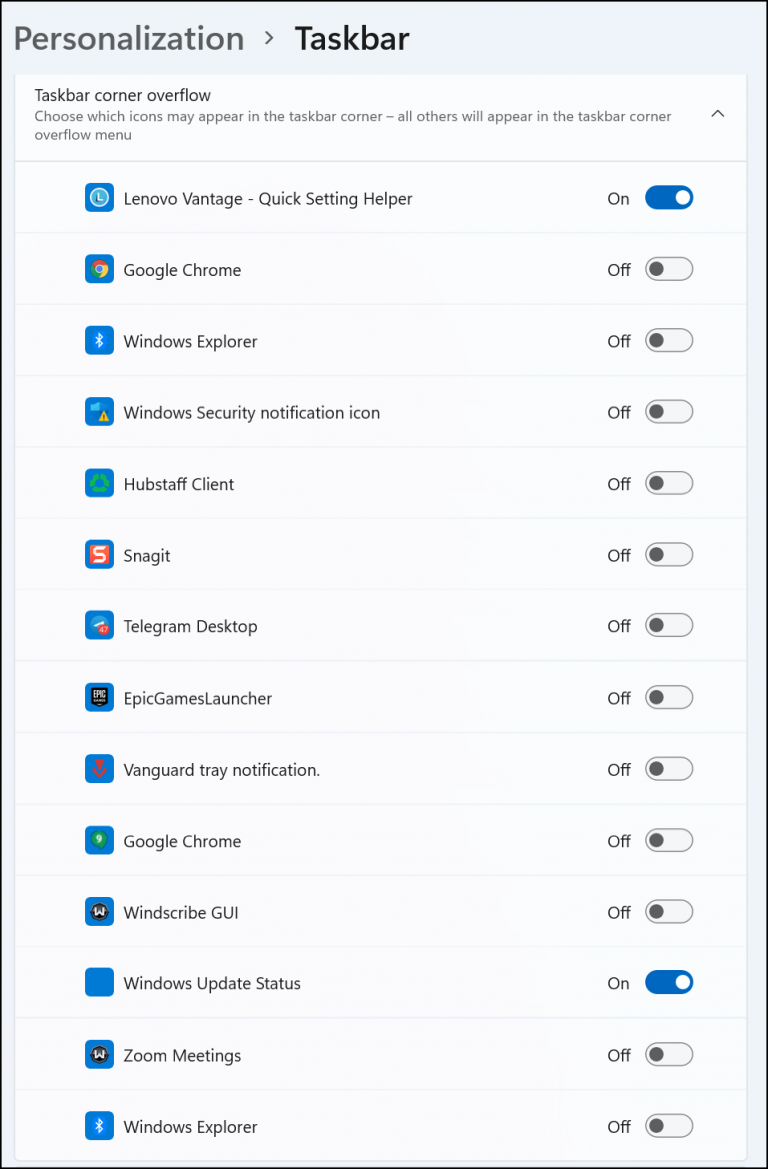Screen dimensions: 768x1169
Task: Collapse the Taskbar corner overflow section
Action: click(718, 114)
